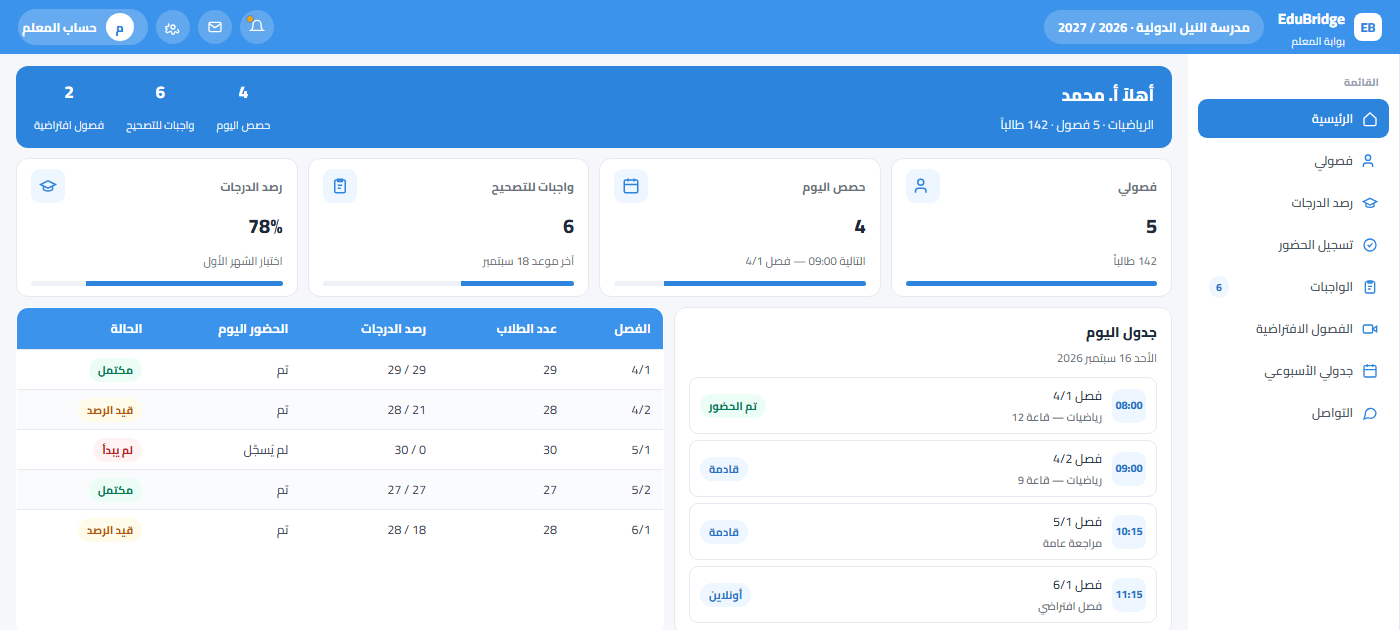Open الواجبات sidebar item
This screenshot has width=1400, height=630.
click(1293, 287)
